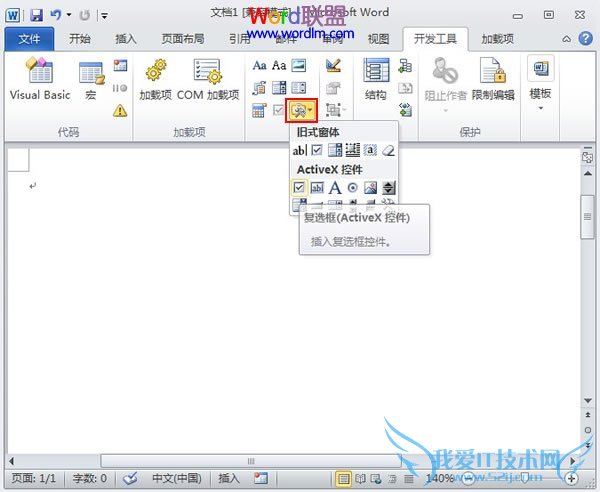Switch to Outline view
Image resolution: width=600 pixels, height=492 pixels.
392,479
